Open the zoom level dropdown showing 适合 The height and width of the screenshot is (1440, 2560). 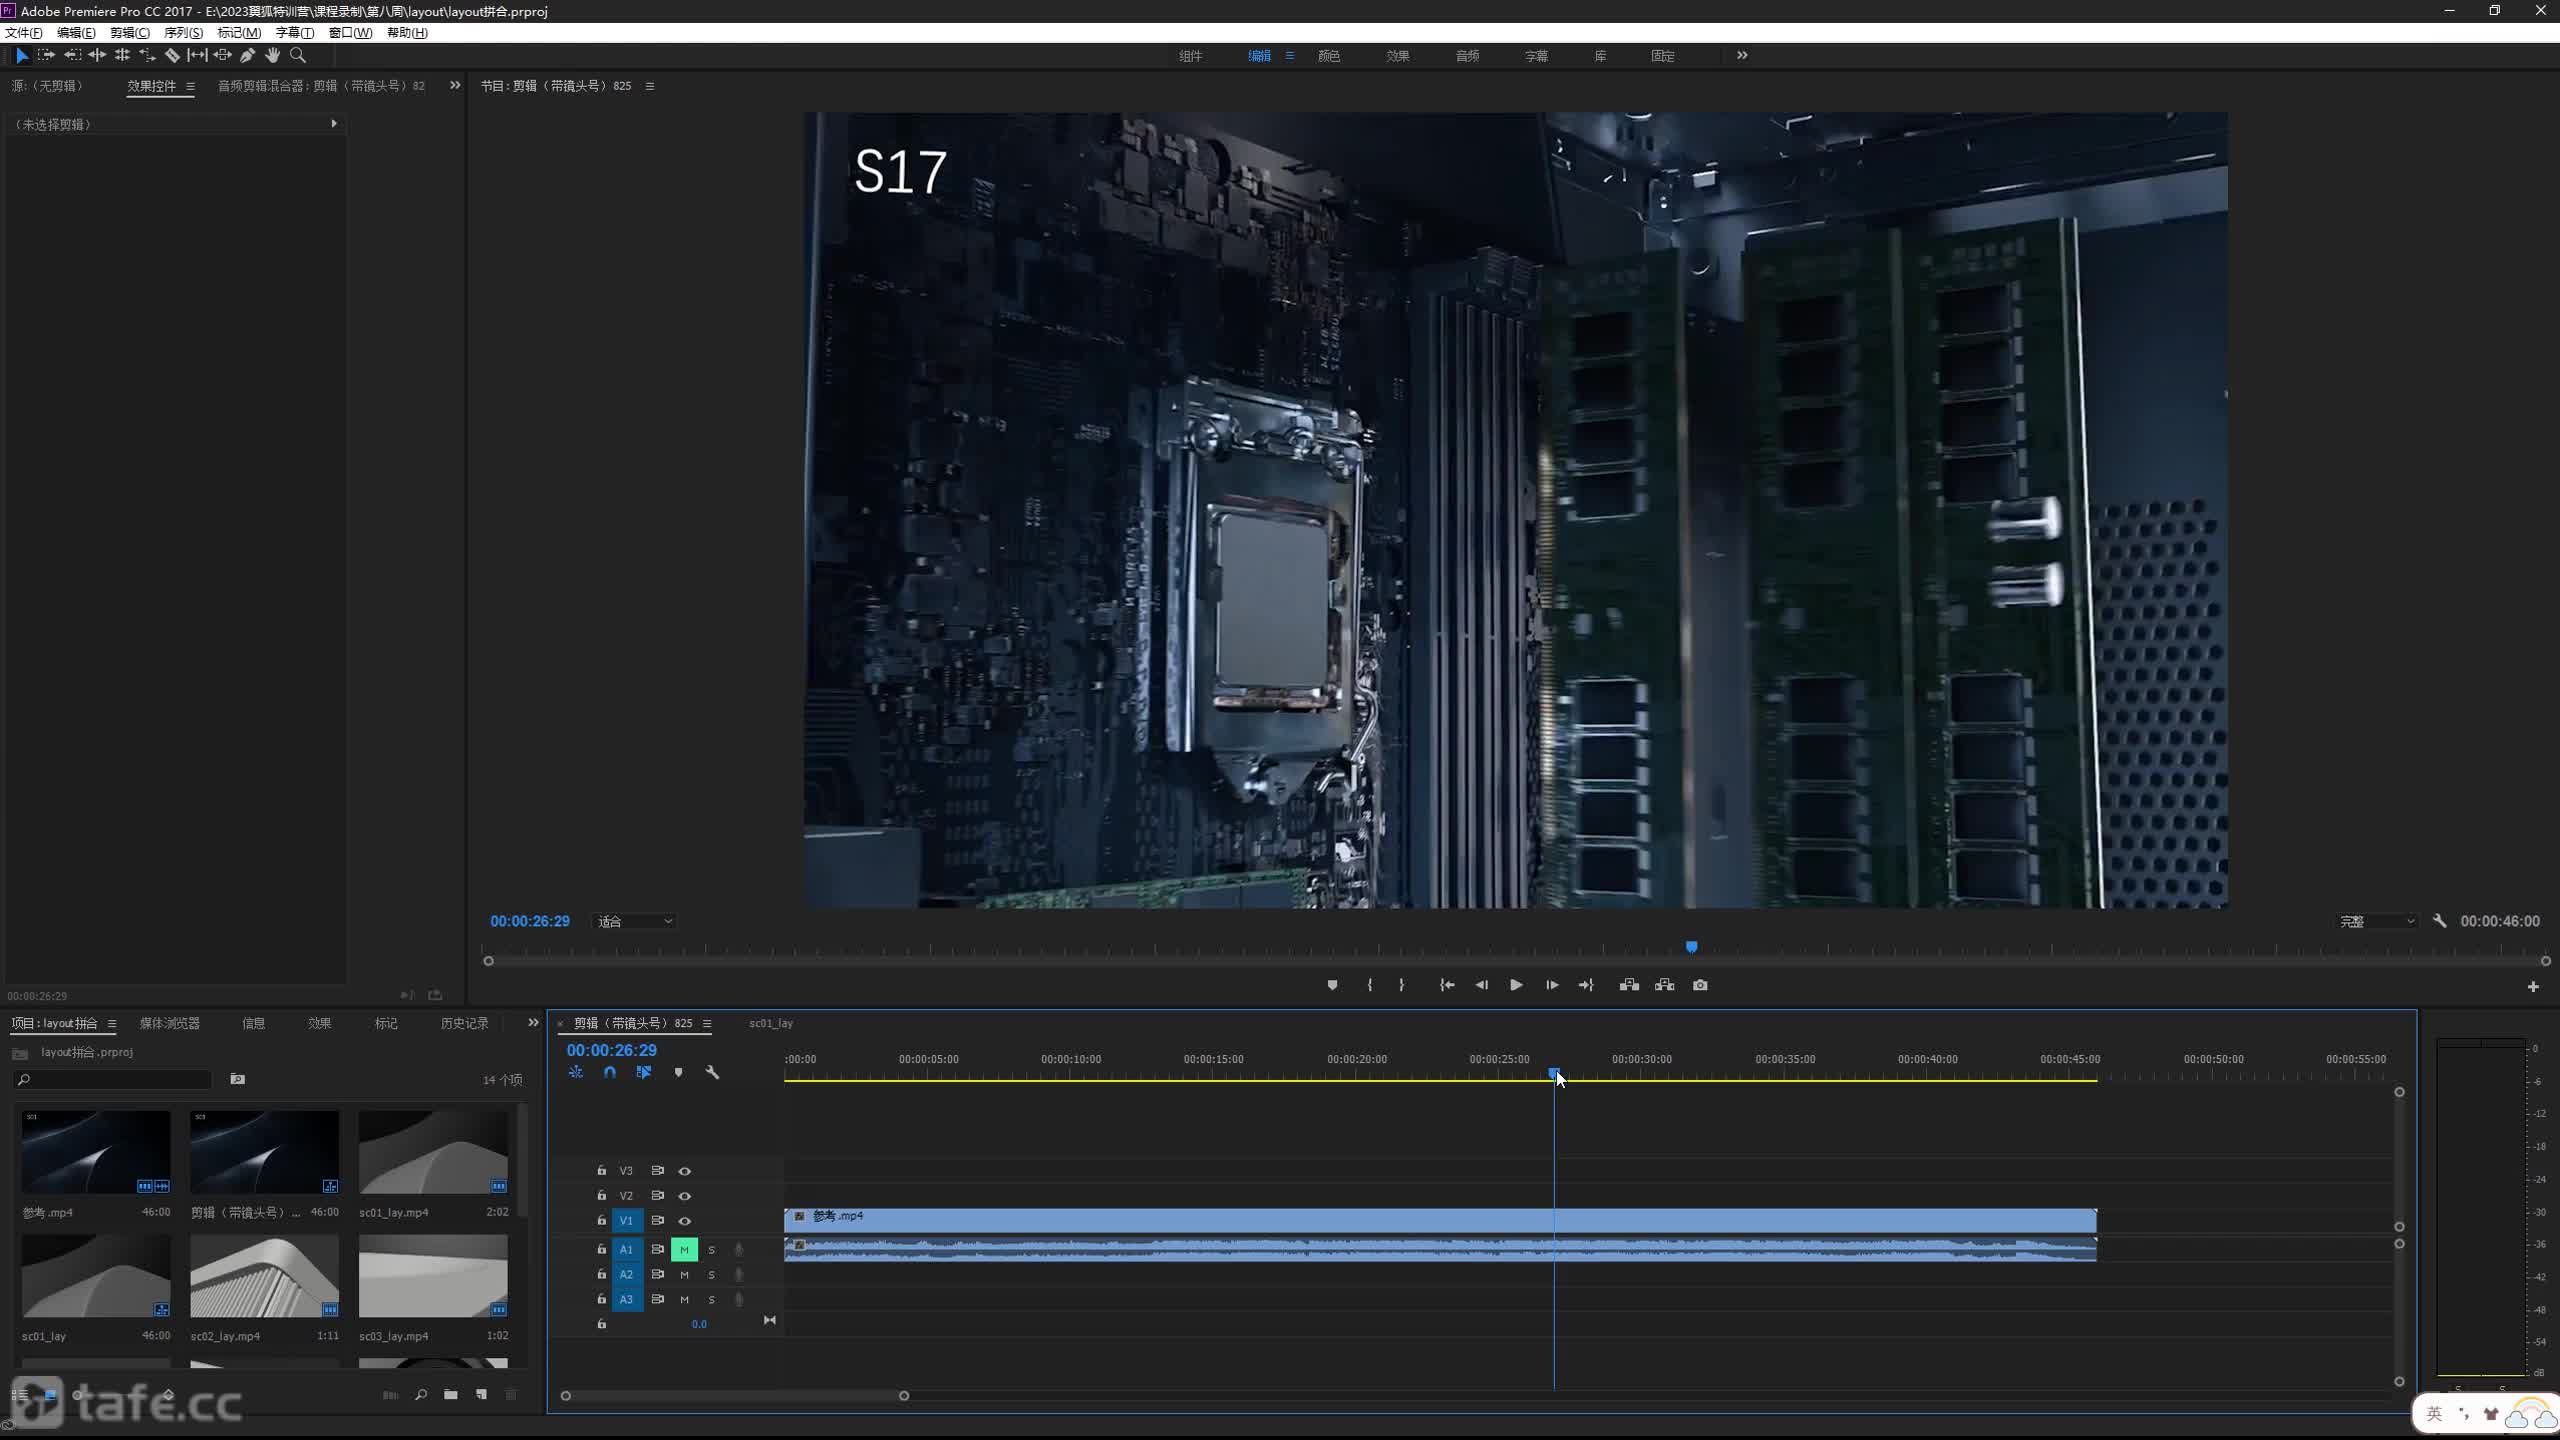pos(635,922)
